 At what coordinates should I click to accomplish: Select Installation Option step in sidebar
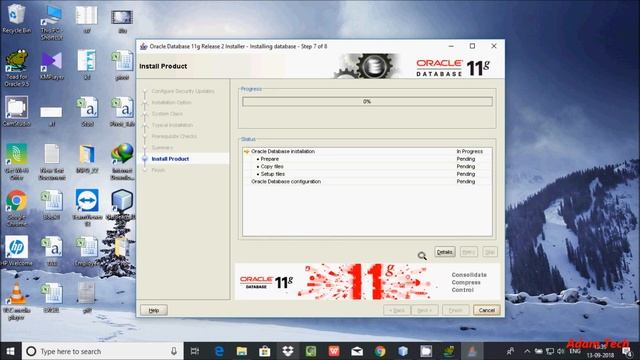point(171,102)
